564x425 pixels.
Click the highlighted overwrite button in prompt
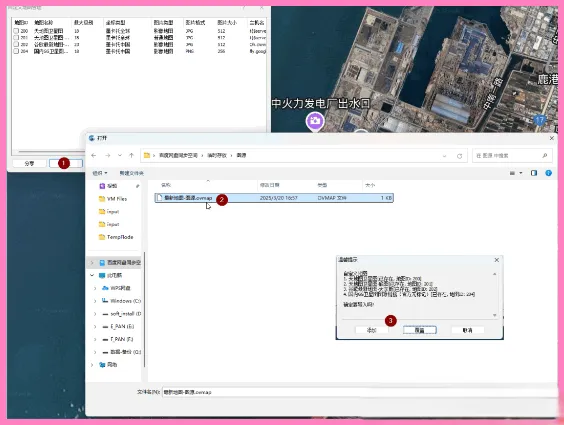(419, 330)
